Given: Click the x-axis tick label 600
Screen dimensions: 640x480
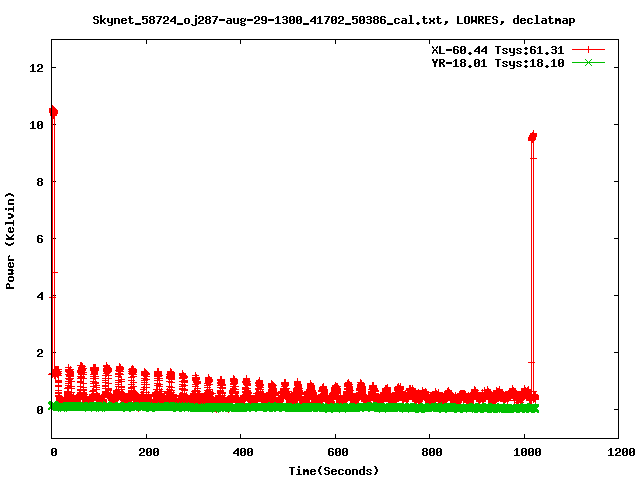Looking at the screenshot, I should click(338, 452).
